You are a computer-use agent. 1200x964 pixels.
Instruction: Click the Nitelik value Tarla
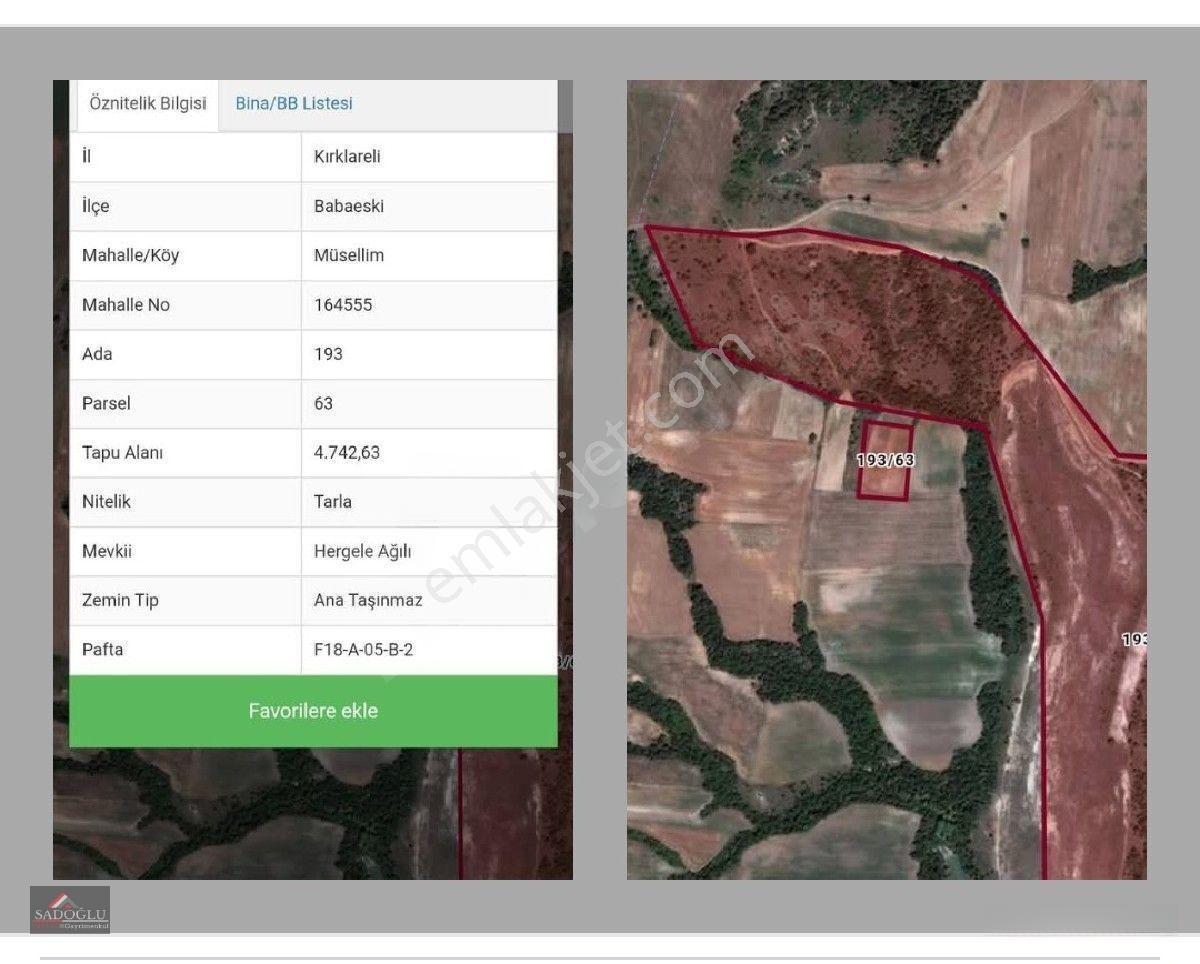coord(332,502)
